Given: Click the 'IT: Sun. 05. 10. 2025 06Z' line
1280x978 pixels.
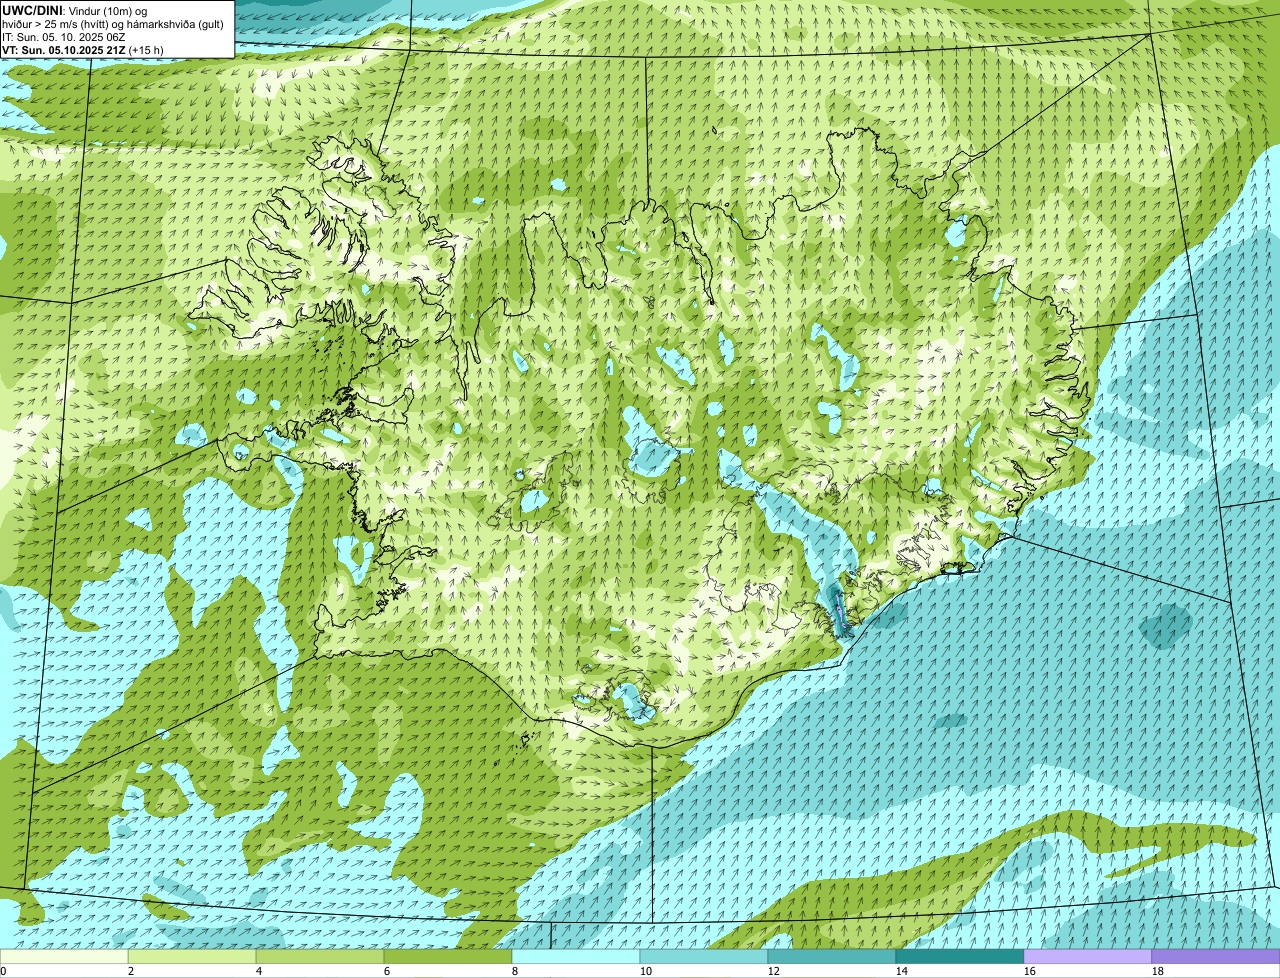Looking at the screenshot, I should click(64, 37).
